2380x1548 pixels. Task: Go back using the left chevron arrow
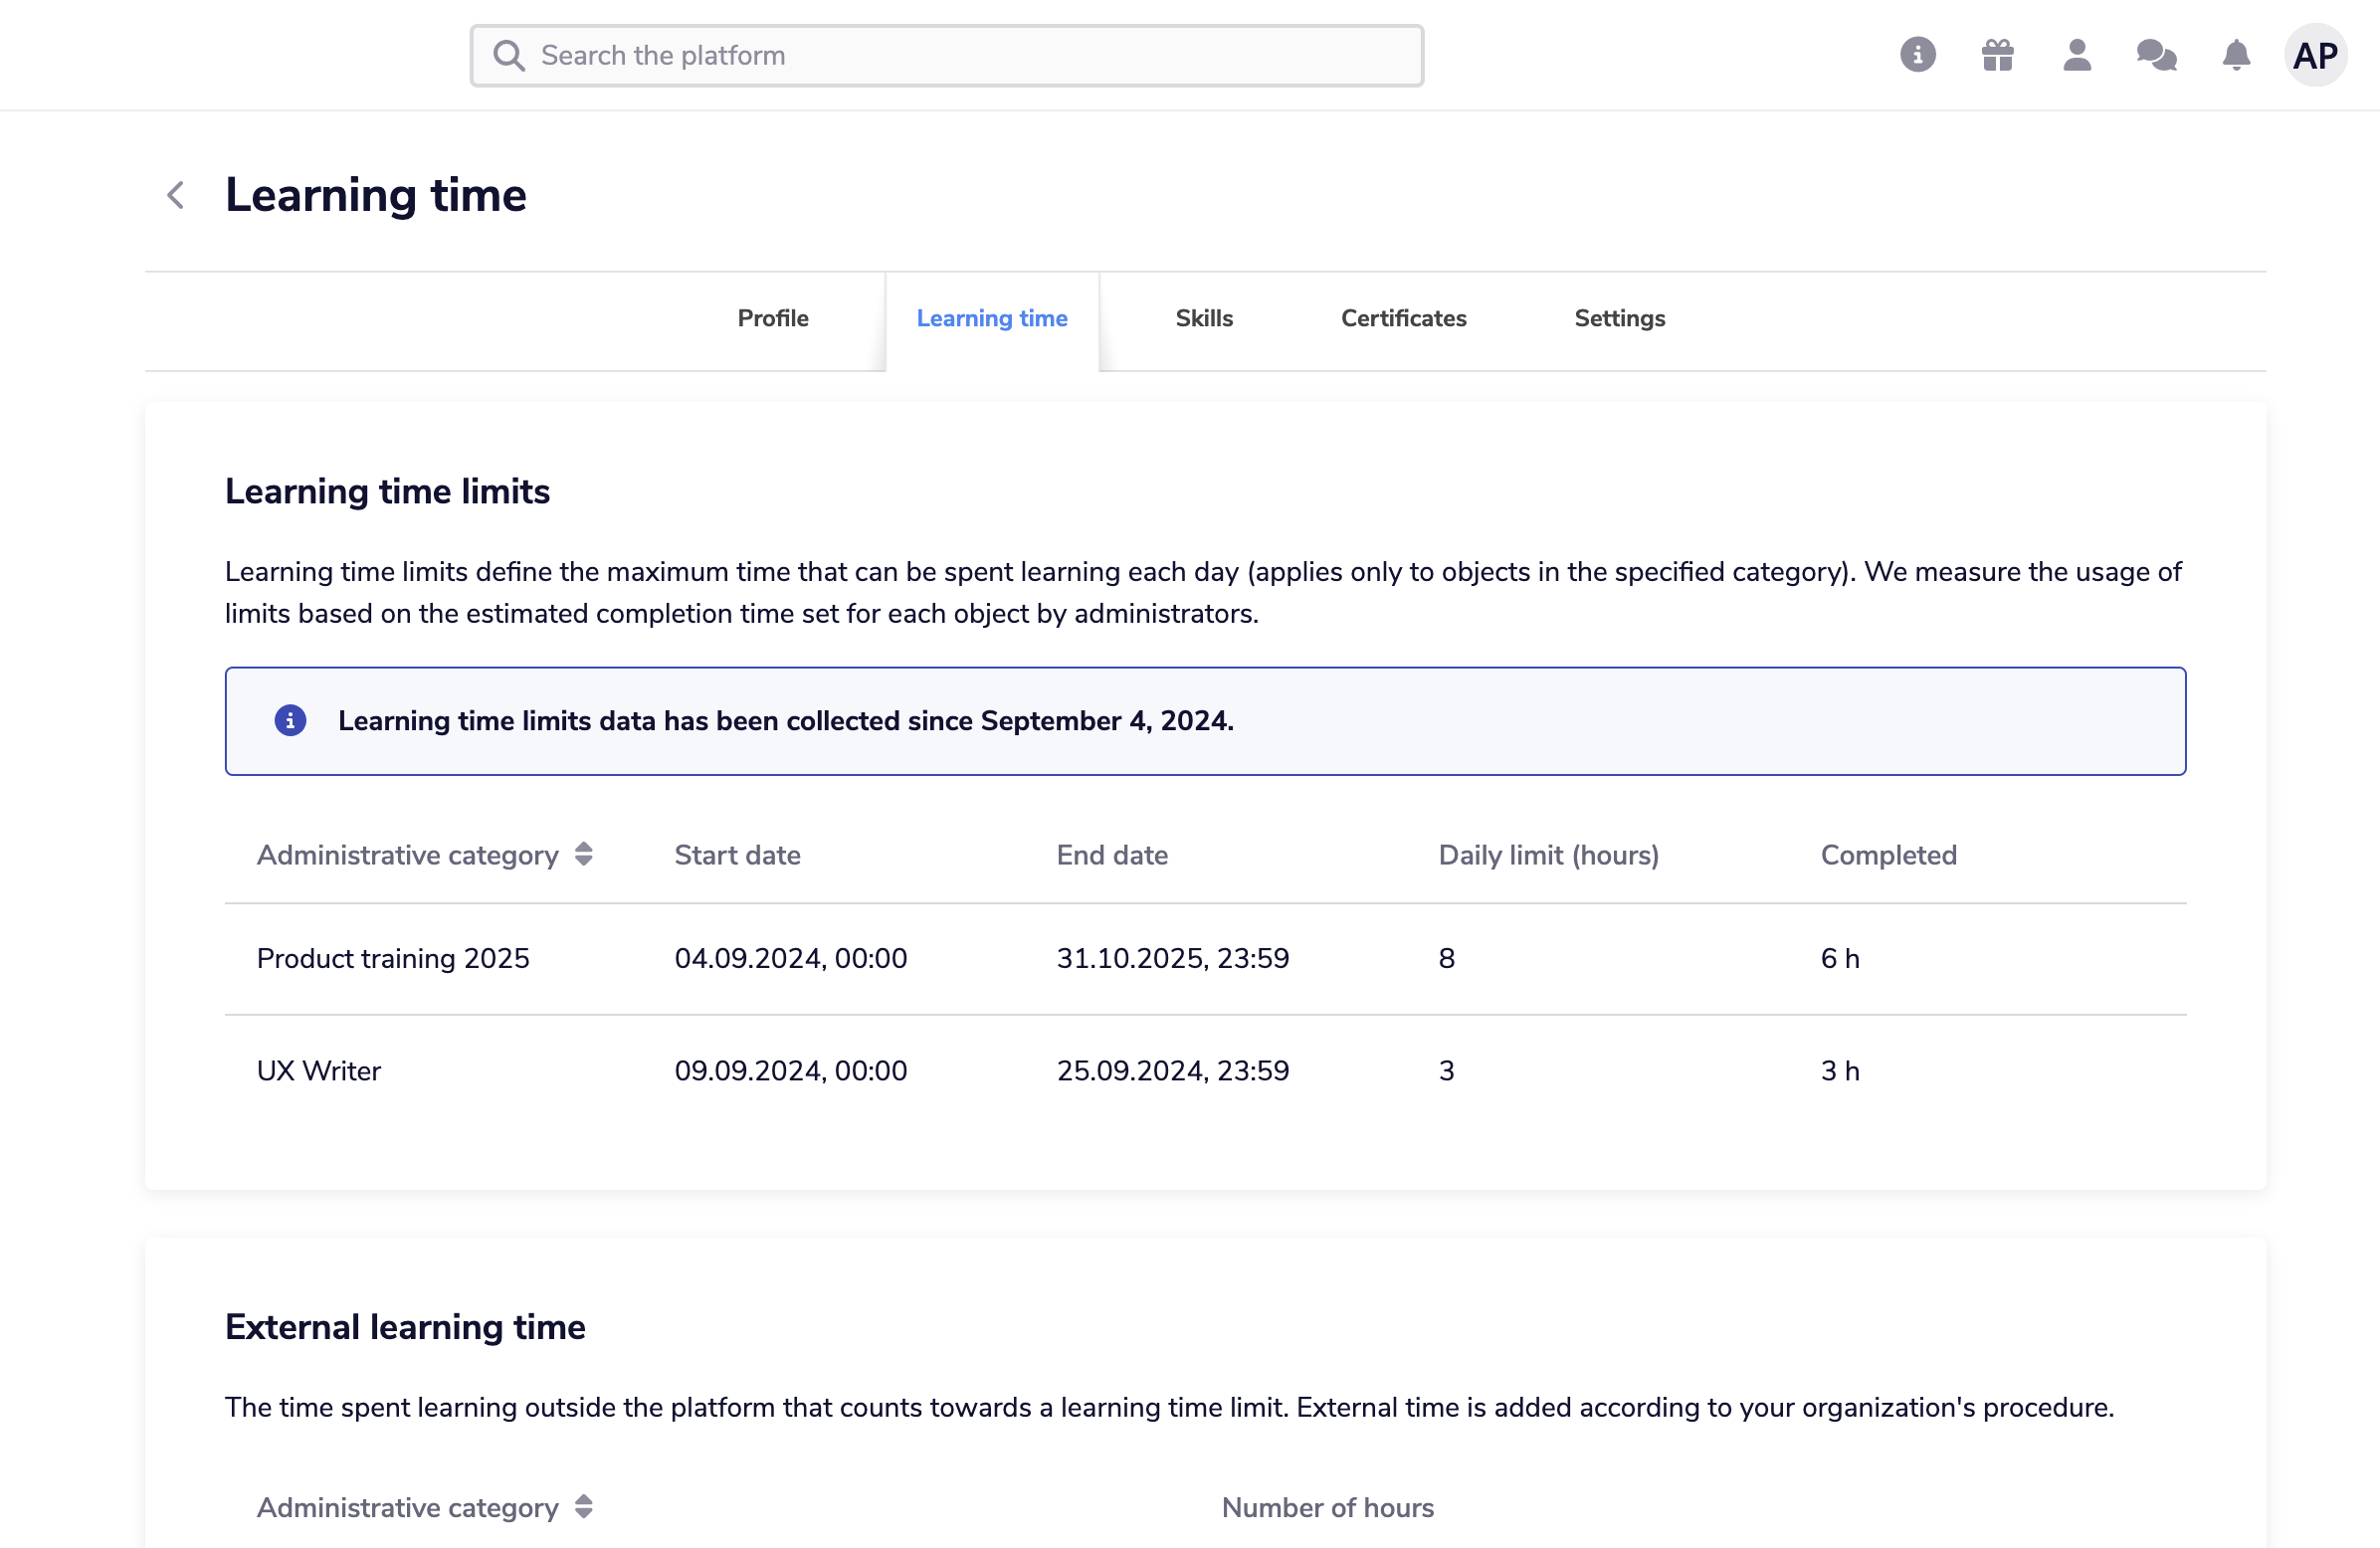(x=176, y=195)
